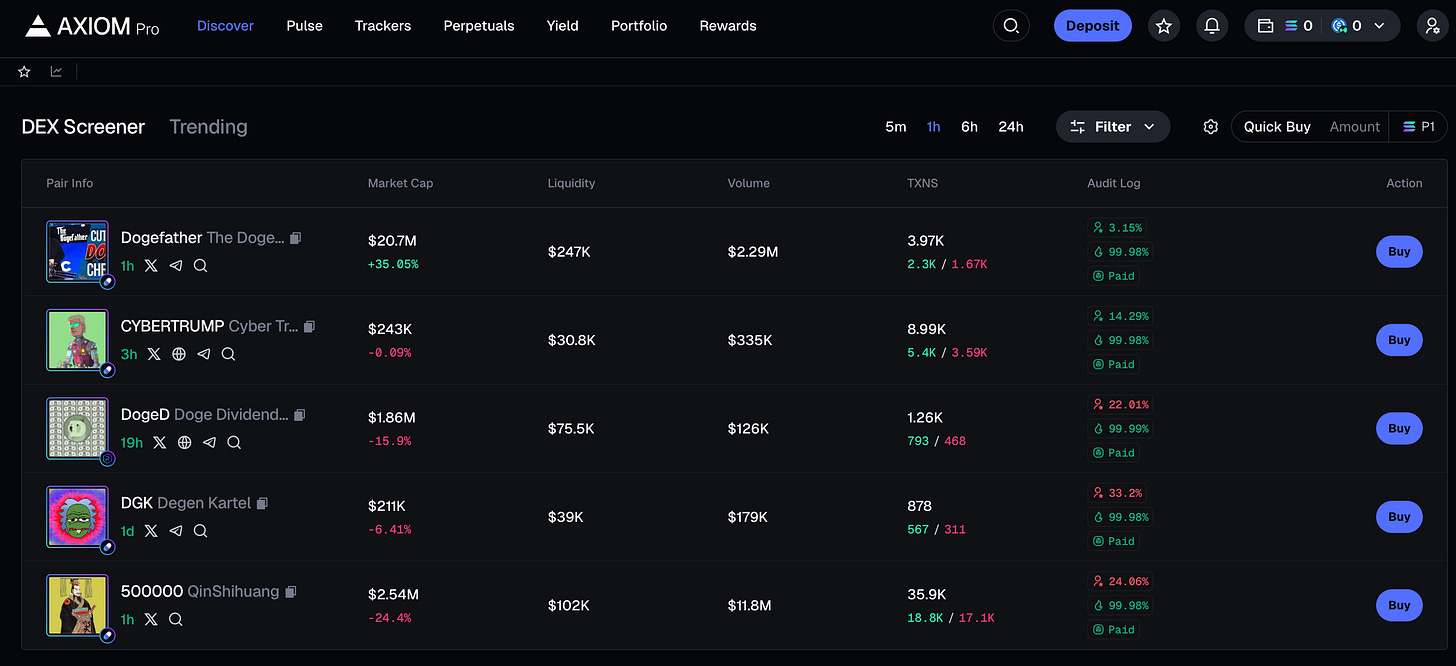Viewport: 1456px width, 666px height.
Task: Open CYBERTRUMP's X profile icon
Action: 151,354
